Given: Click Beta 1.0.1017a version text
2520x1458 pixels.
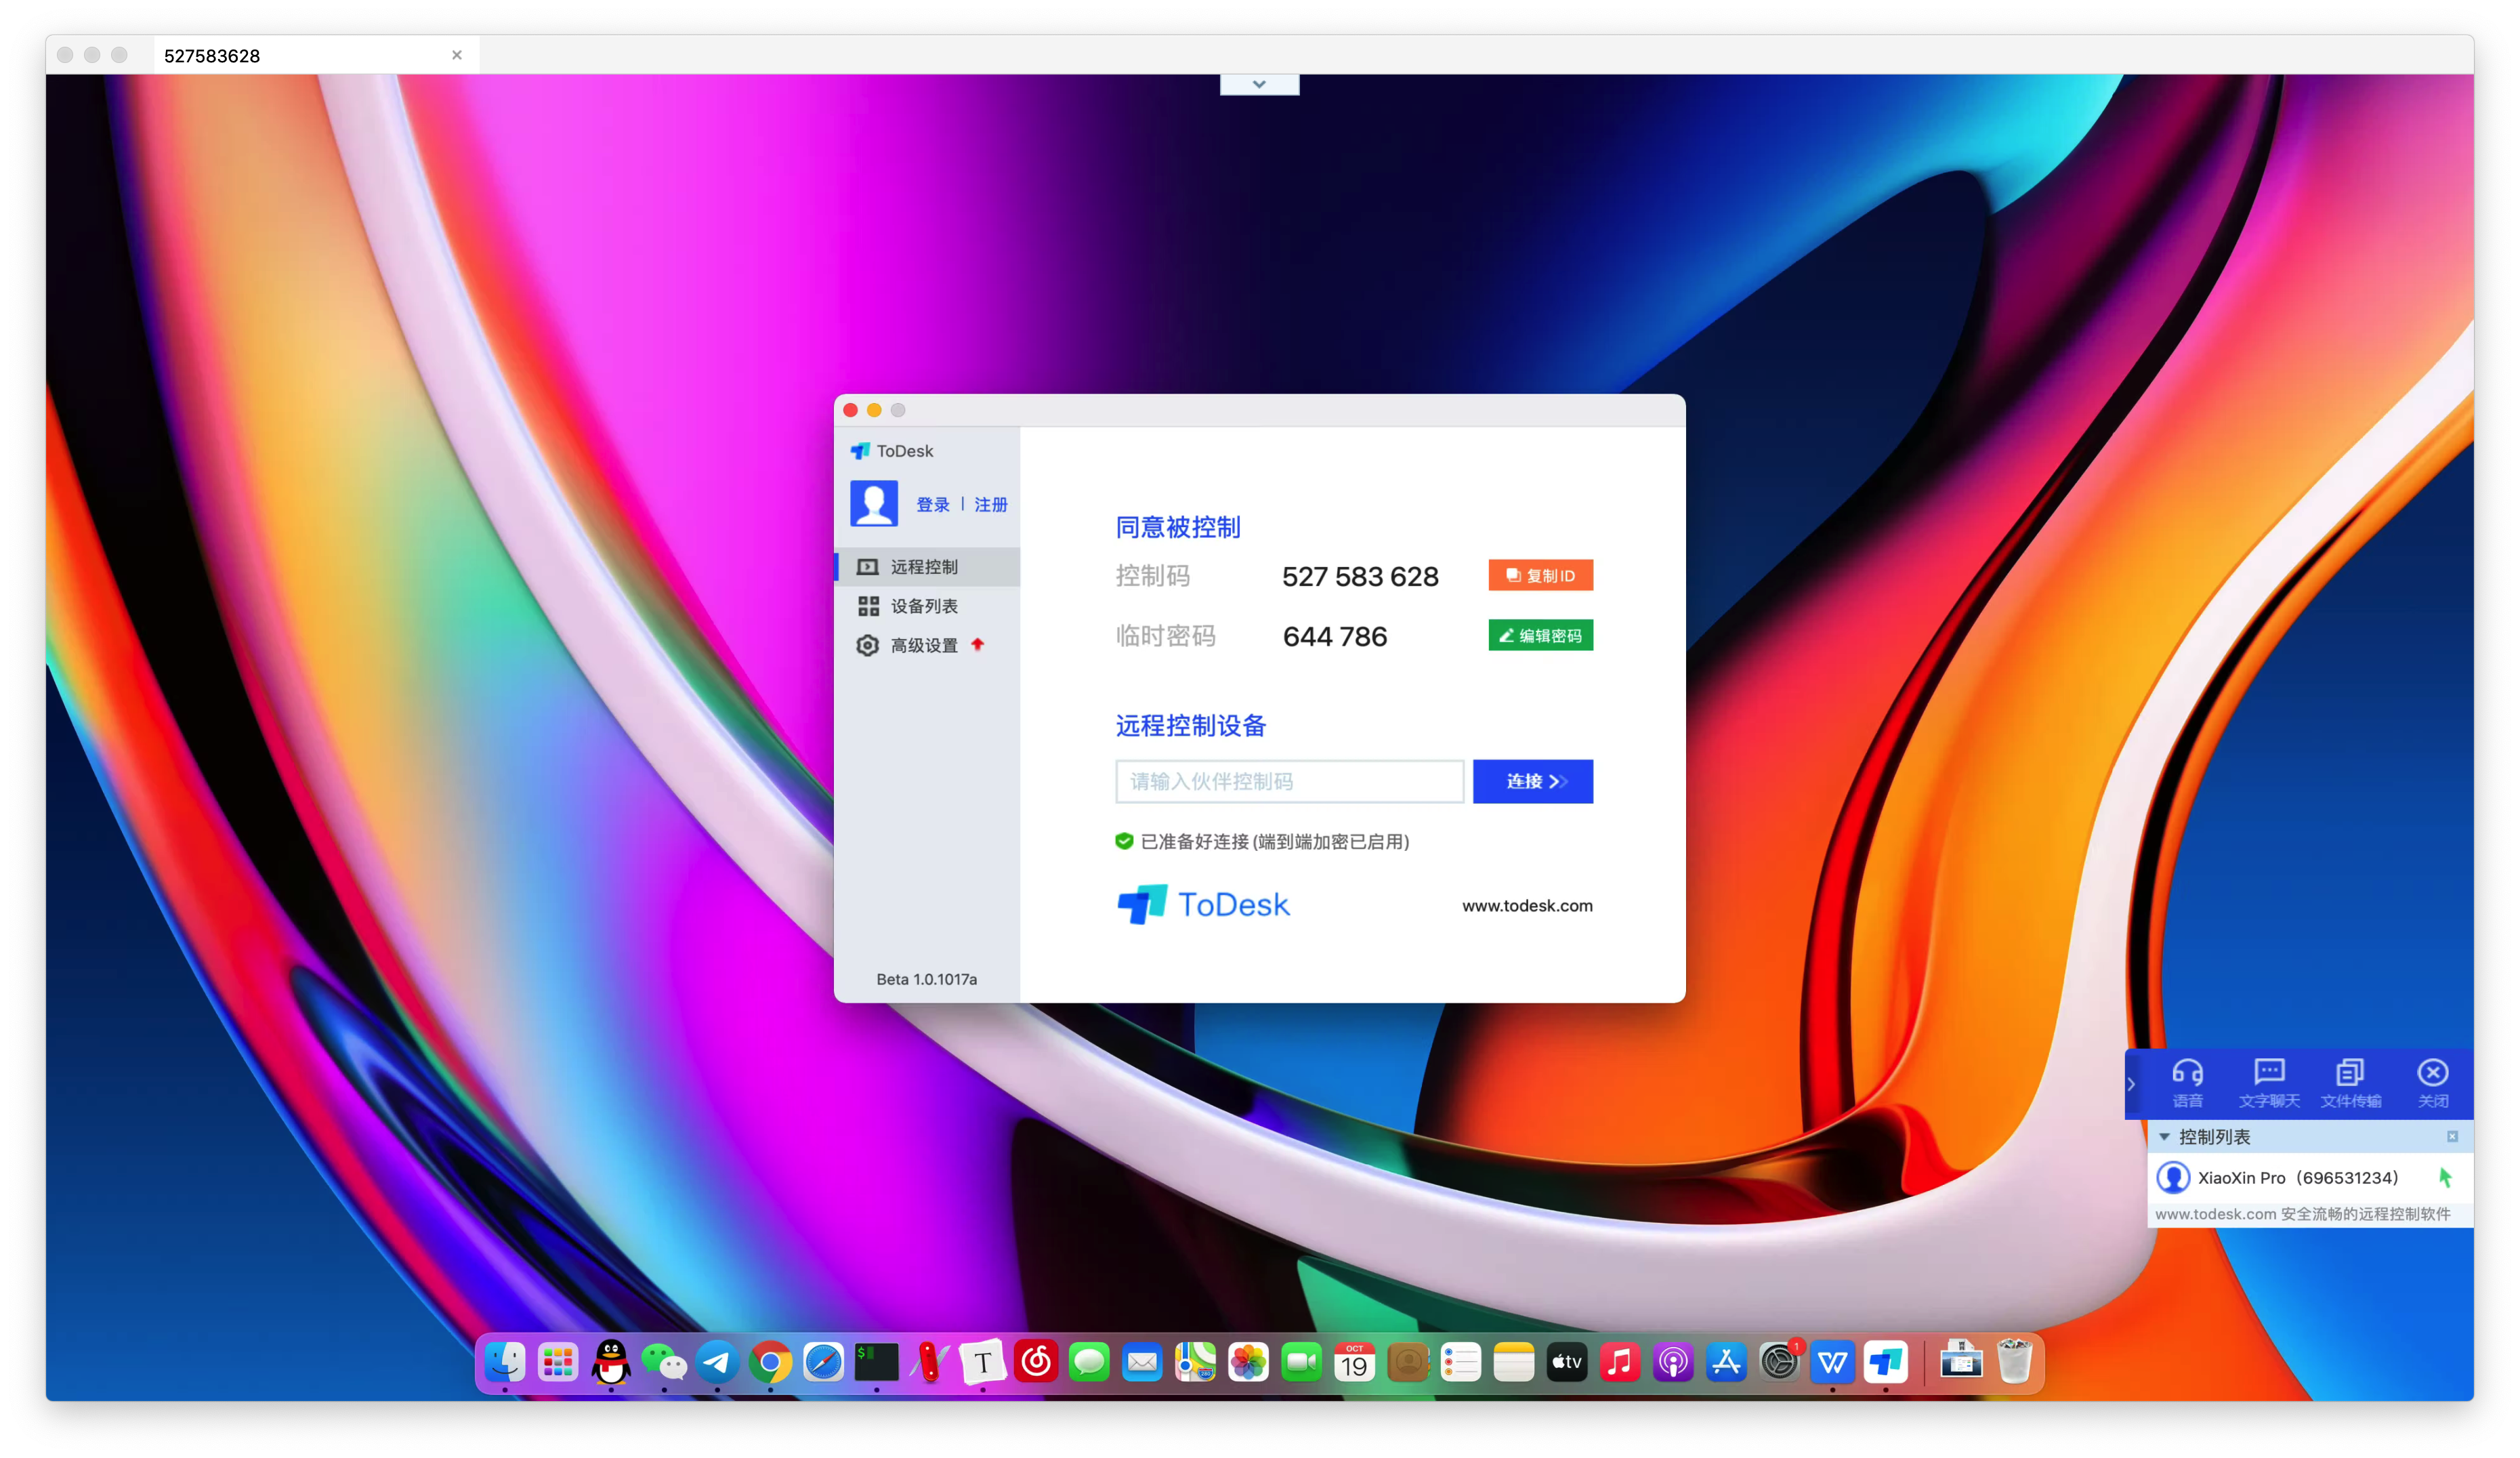Looking at the screenshot, I should click(x=926, y=979).
